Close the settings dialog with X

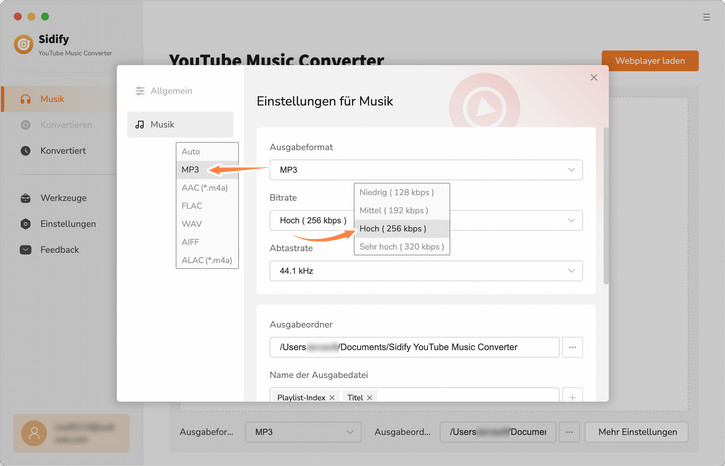tap(594, 78)
